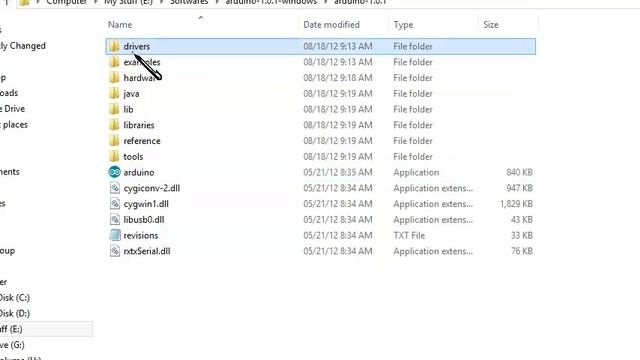Image resolution: width=640 pixels, height=360 pixels.
Task: Click the 43 KB size of libusb0.dll
Action: point(522,220)
